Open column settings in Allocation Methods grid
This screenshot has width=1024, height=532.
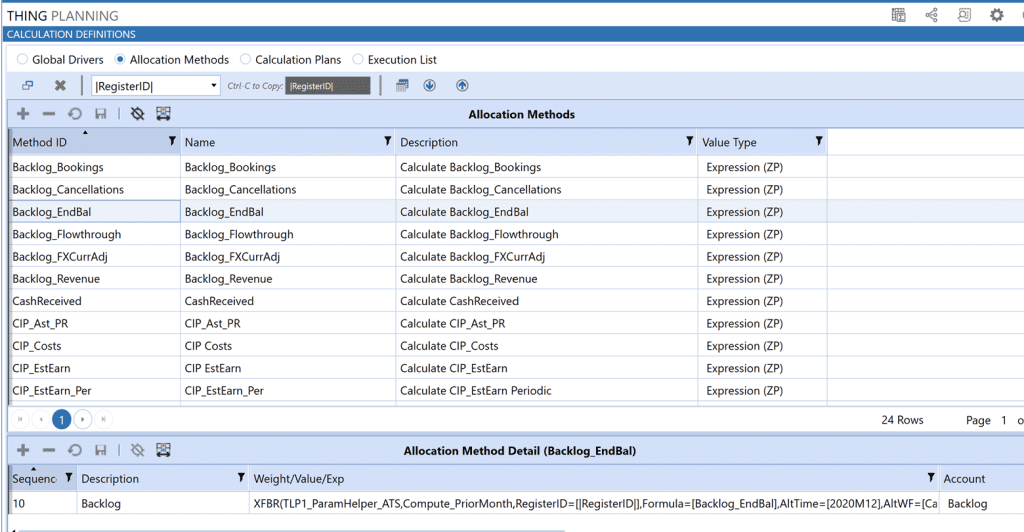163,114
